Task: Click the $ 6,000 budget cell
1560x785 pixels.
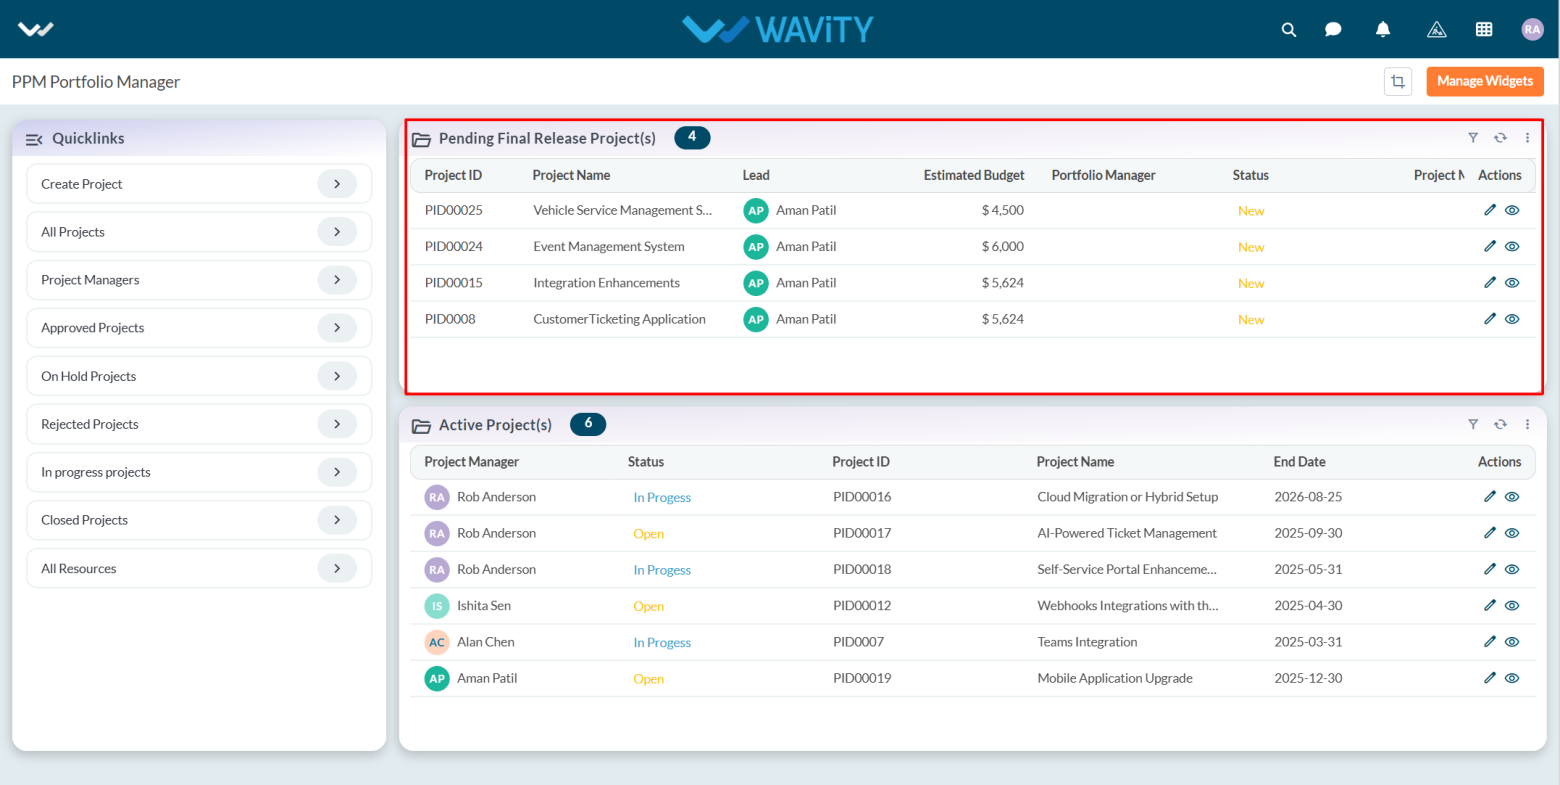Action: click(x=1002, y=246)
